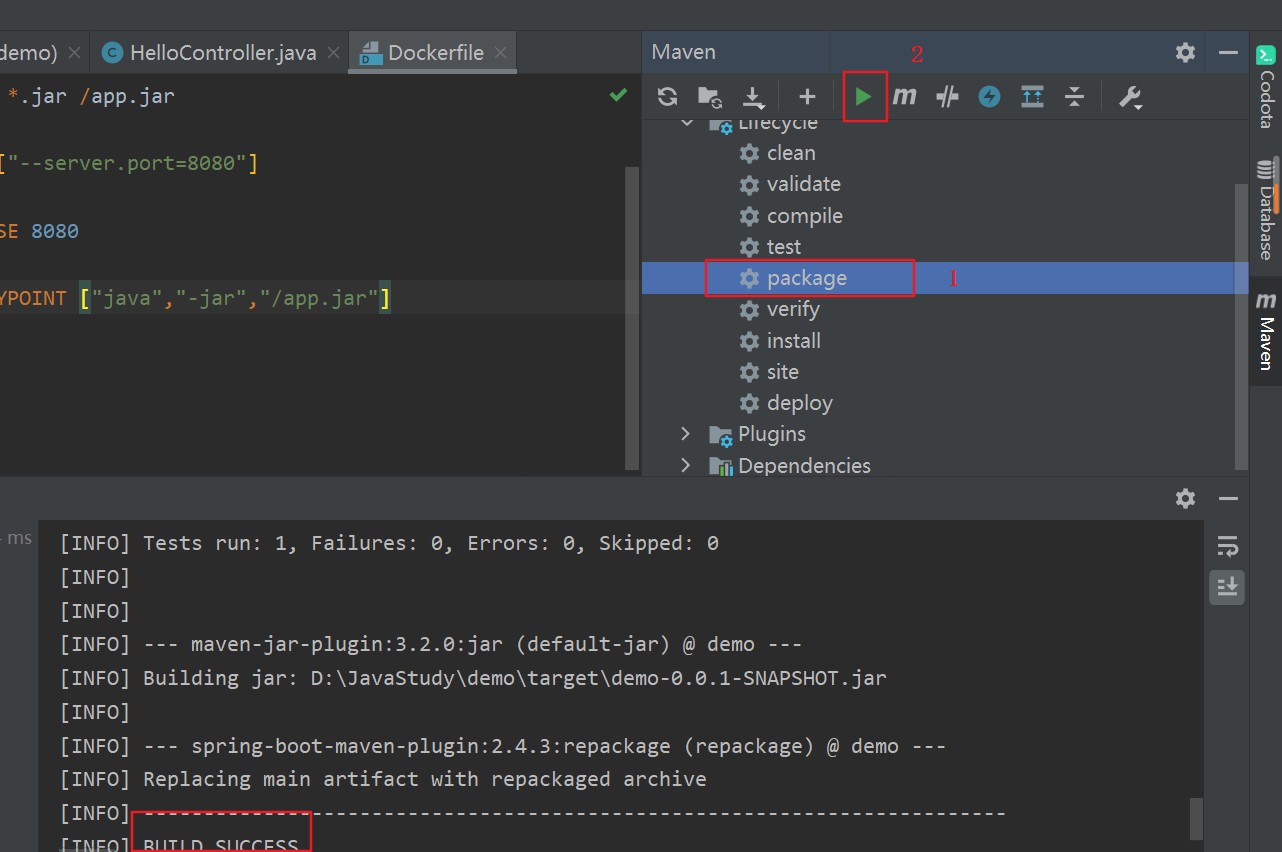The image size is (1282, 852).
Task: Close the demo tab
Action: 75,53
